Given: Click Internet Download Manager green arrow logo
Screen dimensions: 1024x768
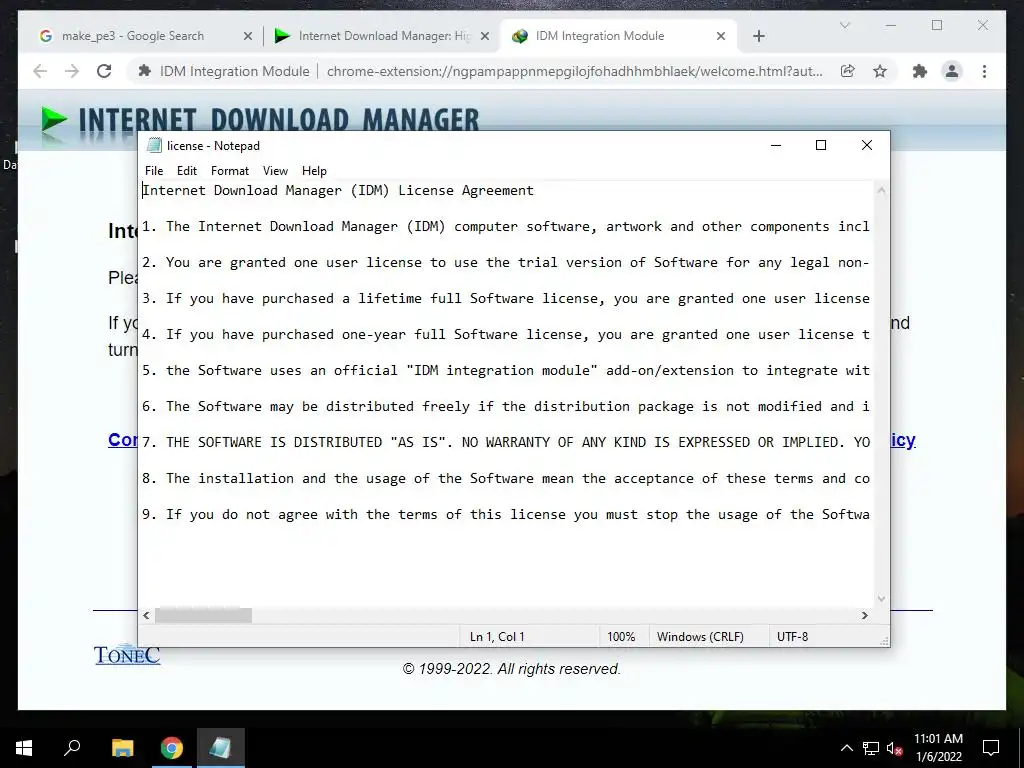Looking at the screenshot, I should tap(54, 121).
